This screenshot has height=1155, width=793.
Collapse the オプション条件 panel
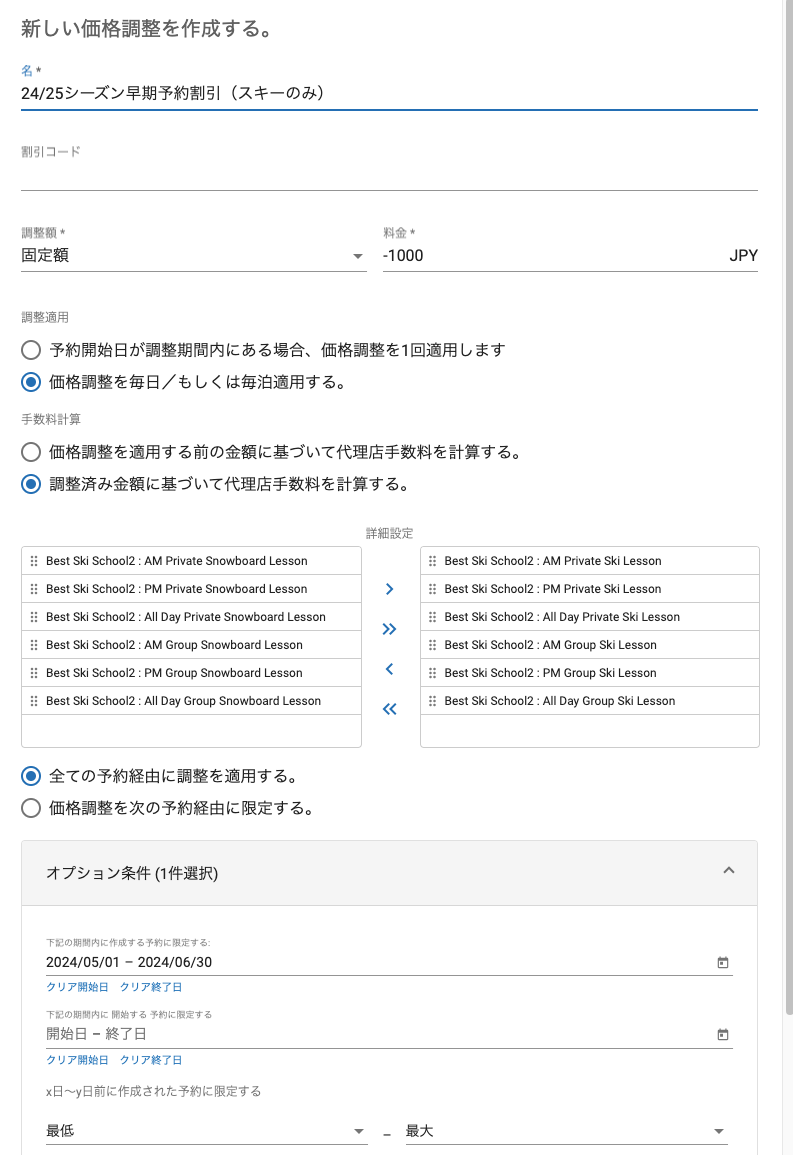coord(728,871)
